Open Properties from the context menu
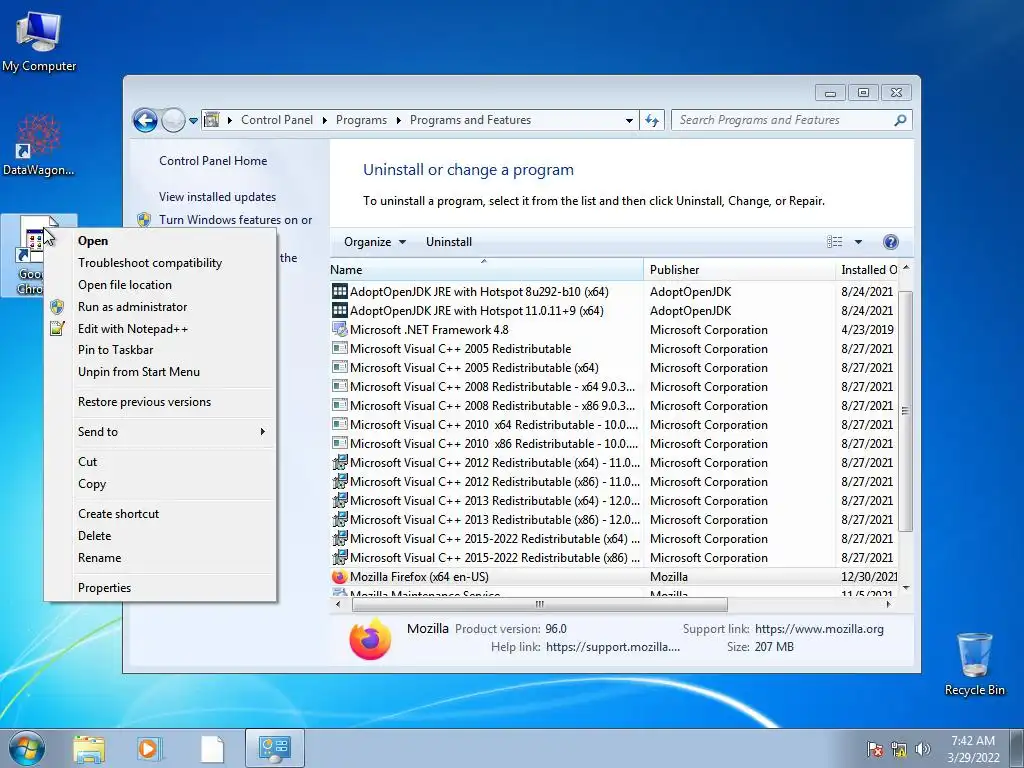Screen dimensions: 1024x768 (x=104, y=588)
